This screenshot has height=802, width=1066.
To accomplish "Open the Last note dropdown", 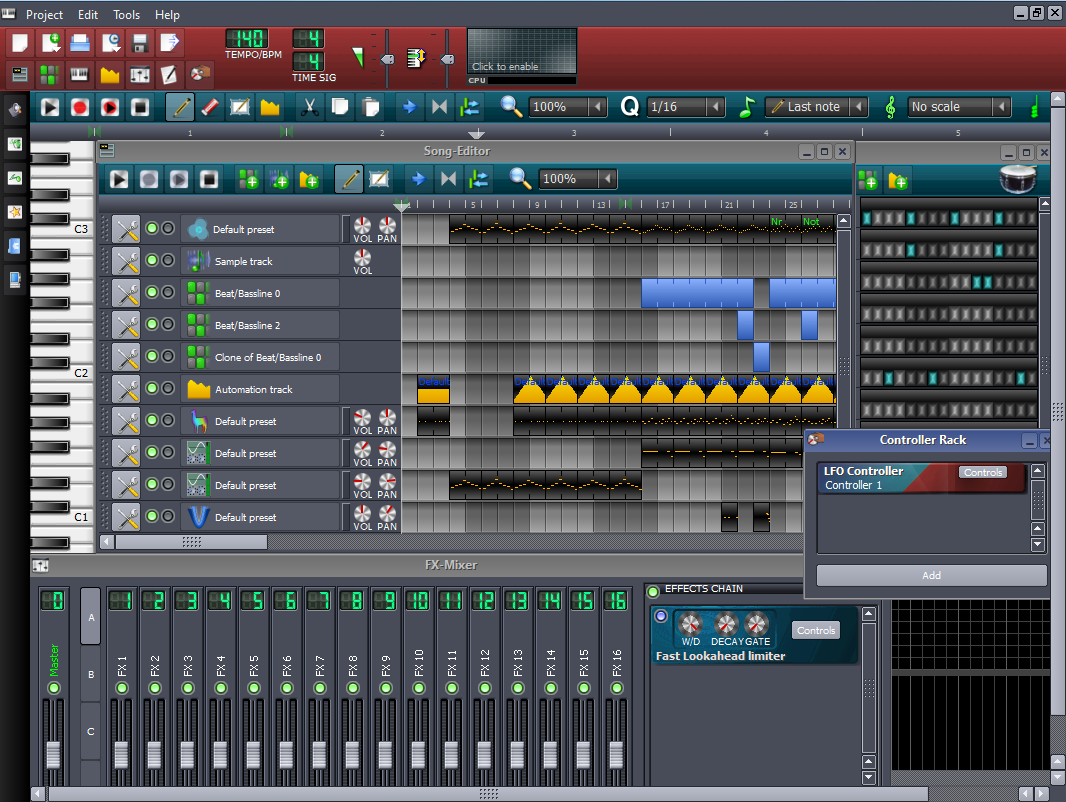I will [x=815, y=107].
